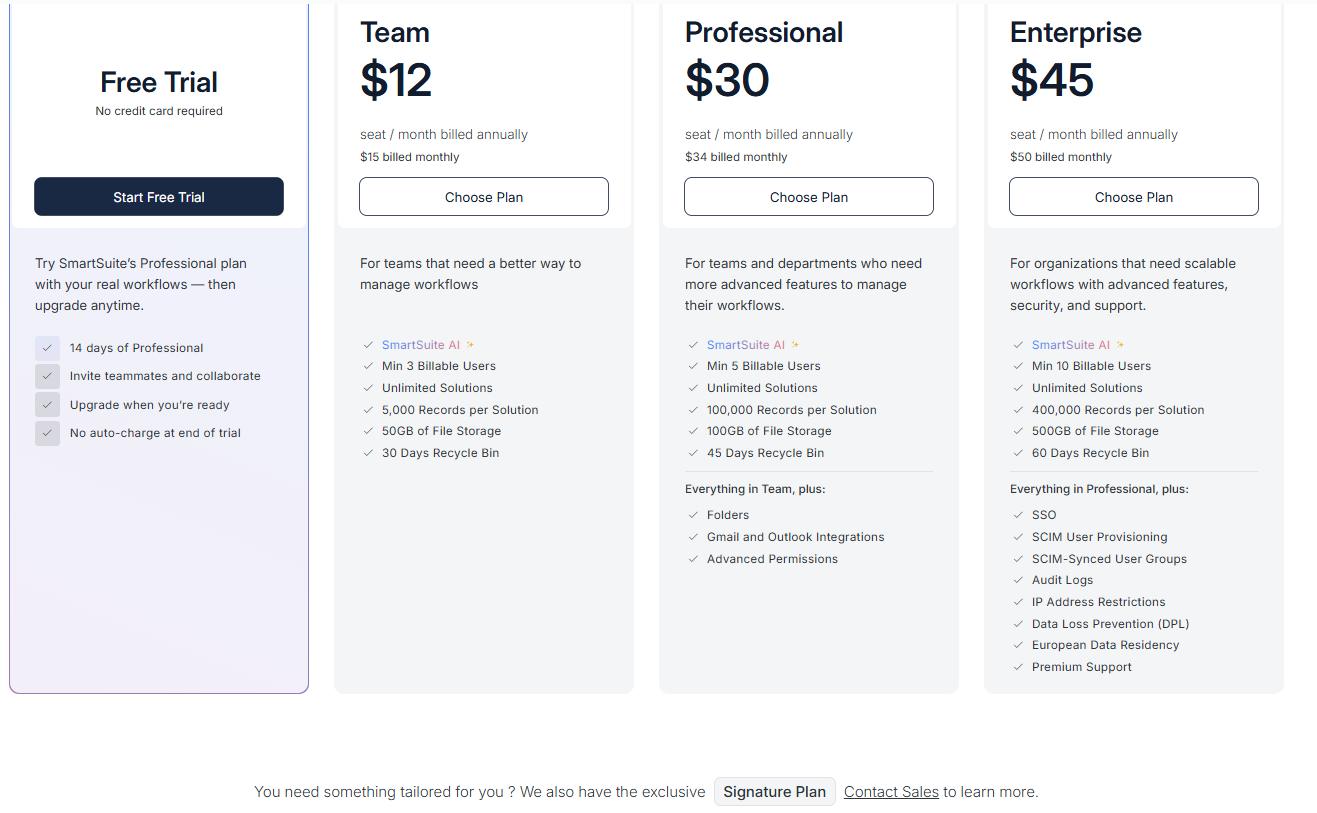Open the Signature Plan button

pos(774,792)
